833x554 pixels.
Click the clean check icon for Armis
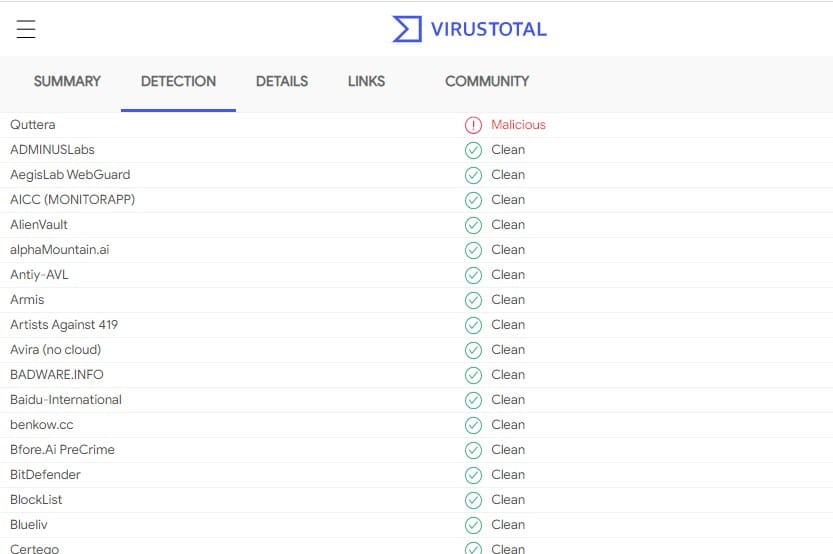click(x=473, y=300)
